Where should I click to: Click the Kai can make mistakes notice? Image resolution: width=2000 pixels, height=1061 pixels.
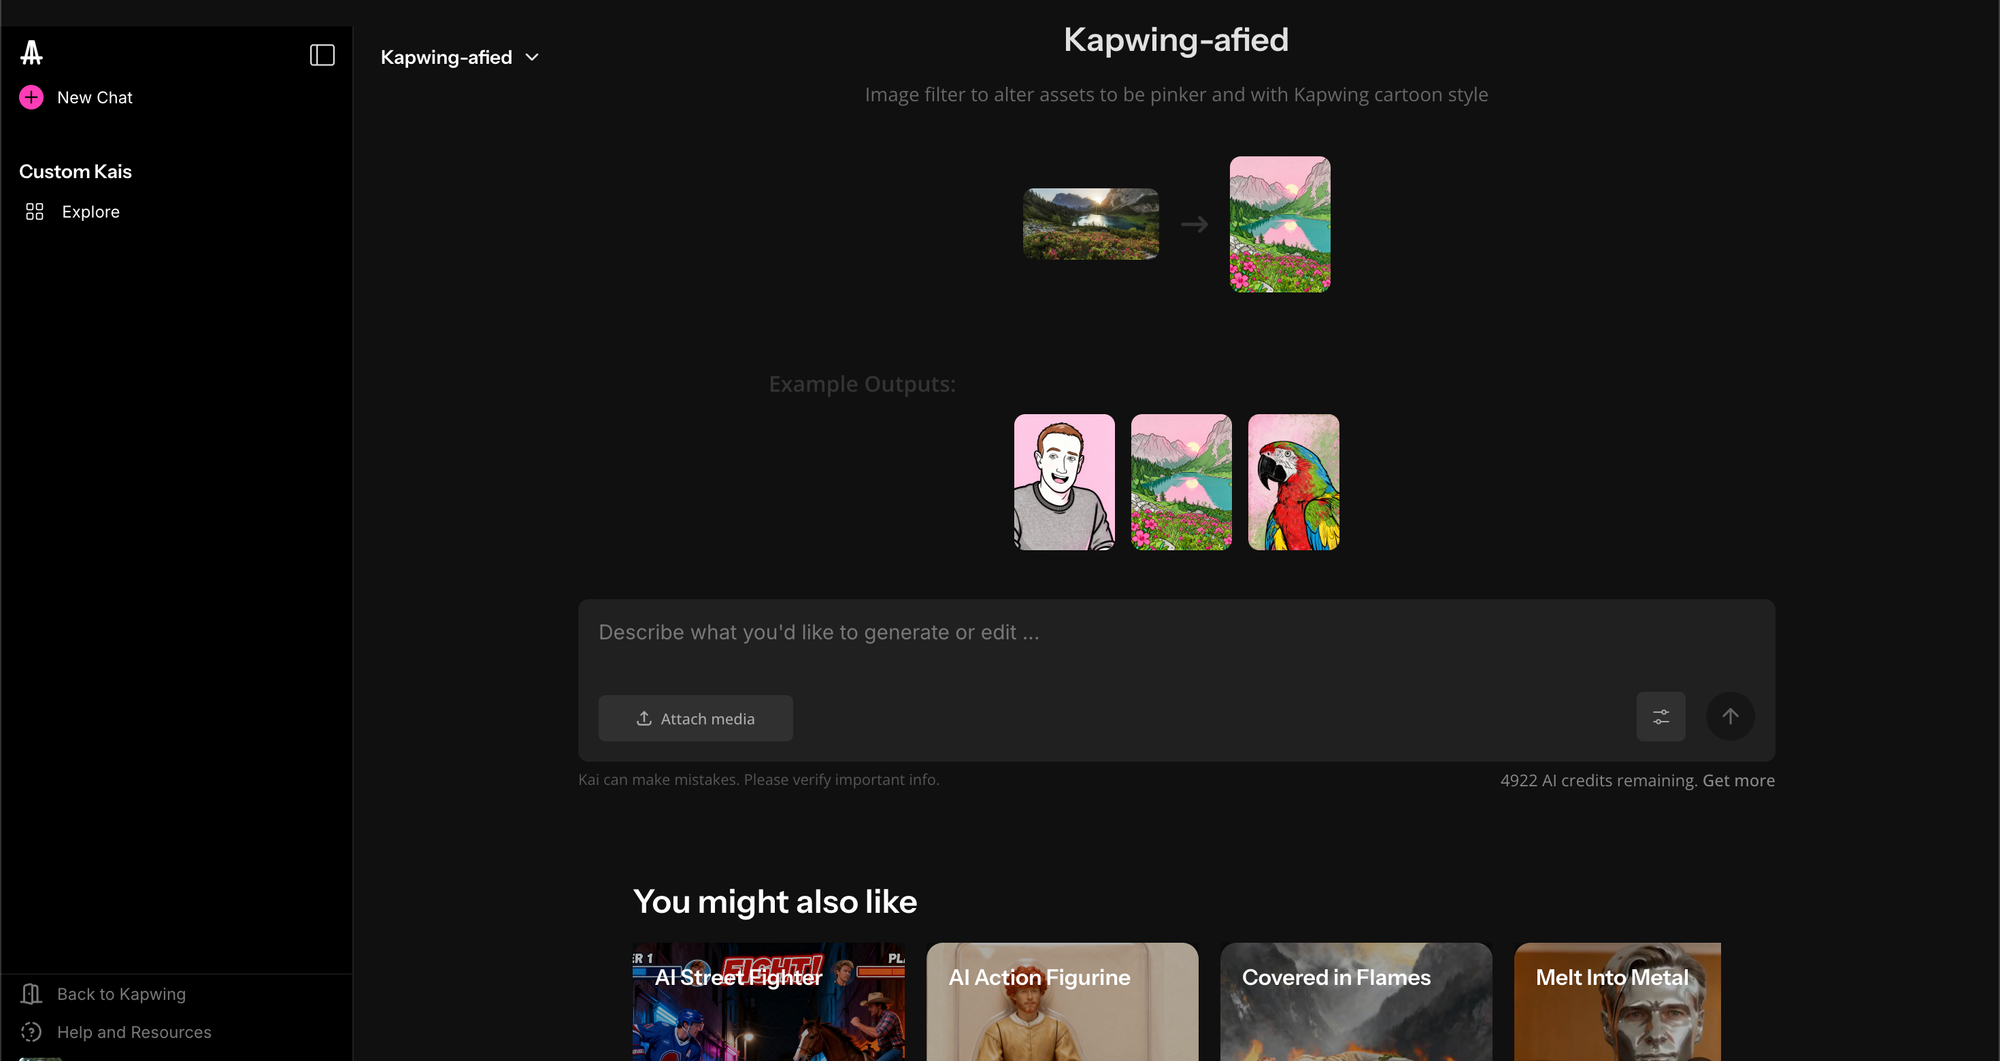point(759,780)
